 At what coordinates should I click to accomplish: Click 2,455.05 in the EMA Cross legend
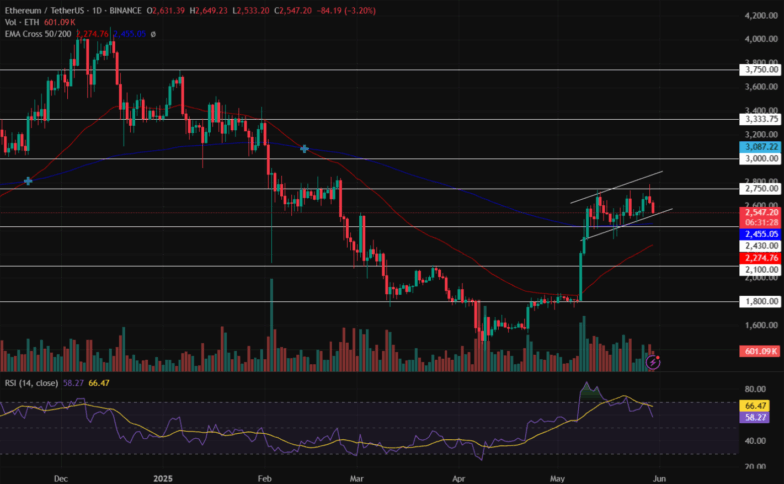(130, 34)
